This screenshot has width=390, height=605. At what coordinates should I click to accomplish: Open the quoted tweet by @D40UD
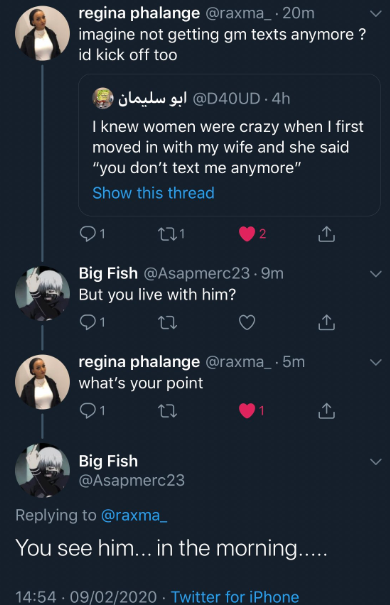[x=229, y=145]
